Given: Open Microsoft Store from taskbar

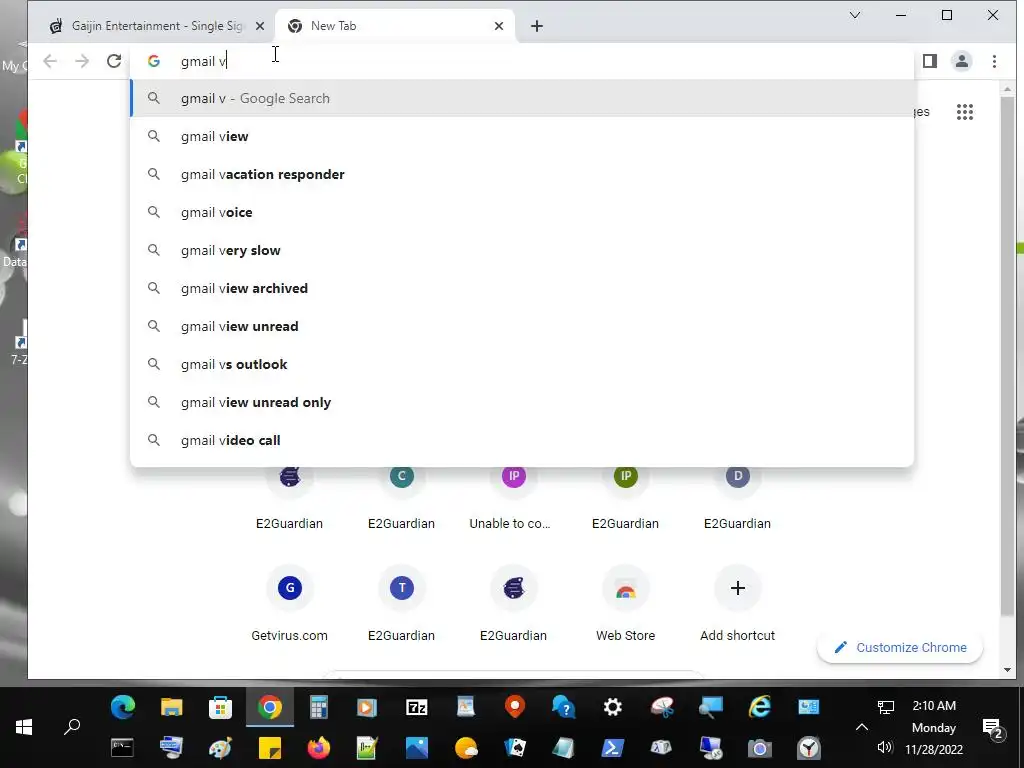Looking at the screenshot, I should pos(221,707).
